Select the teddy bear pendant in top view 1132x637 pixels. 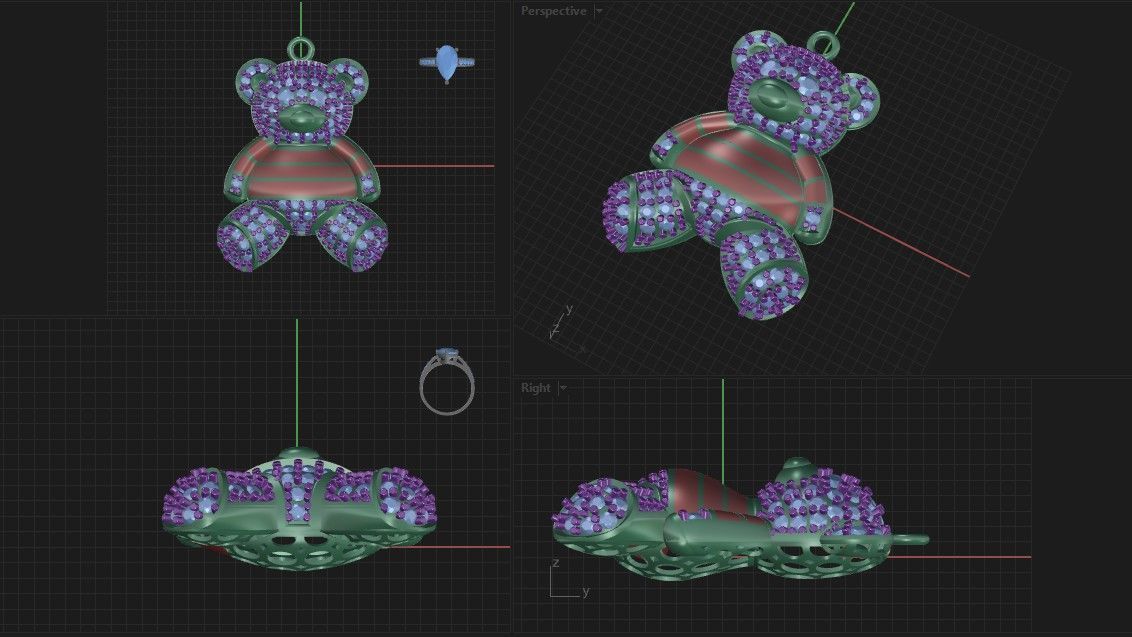click(302, 155)
